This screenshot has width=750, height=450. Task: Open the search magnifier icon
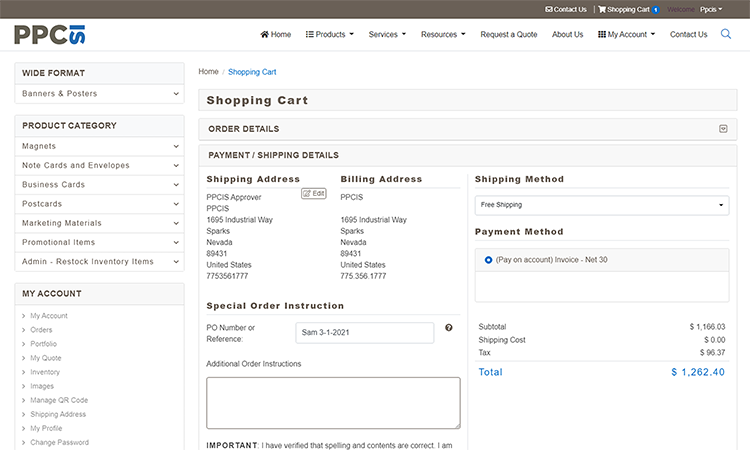[x=726, y=34]
